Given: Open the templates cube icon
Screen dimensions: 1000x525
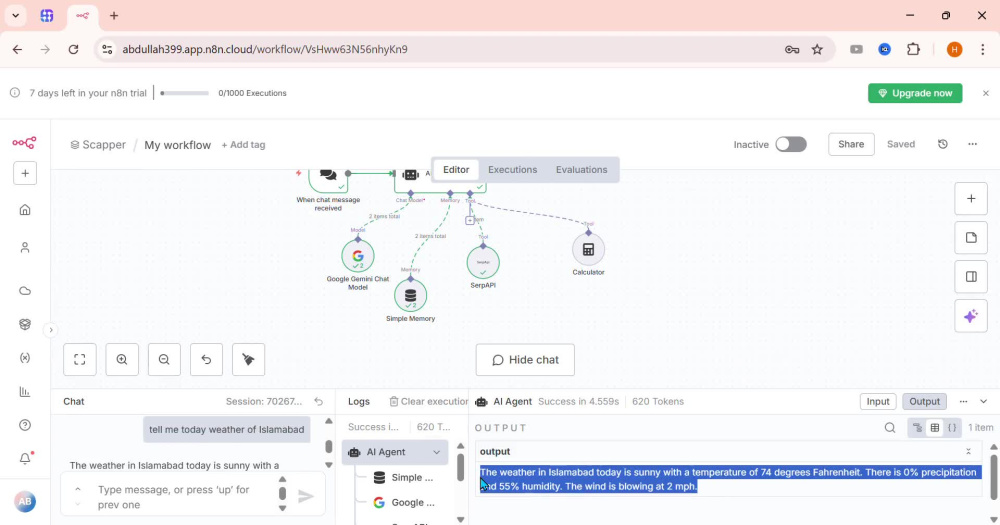Looking at the screenshot, I should pyautogui.click(x=25, y=324).
